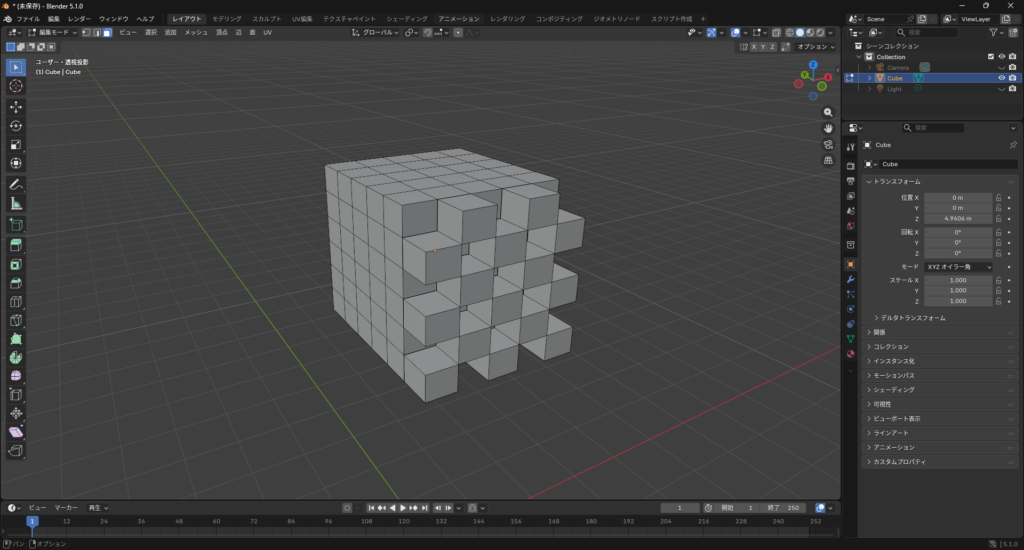
Task: Activate the Rotate tool
Action: coord(16,126)
